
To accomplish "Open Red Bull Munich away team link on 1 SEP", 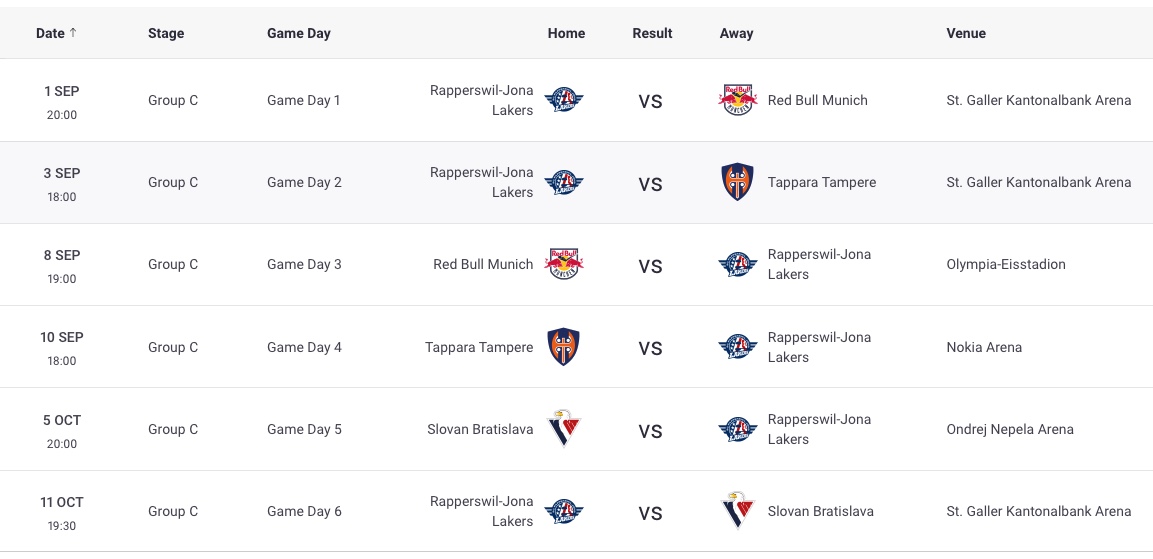I will (x=817, y=100).
